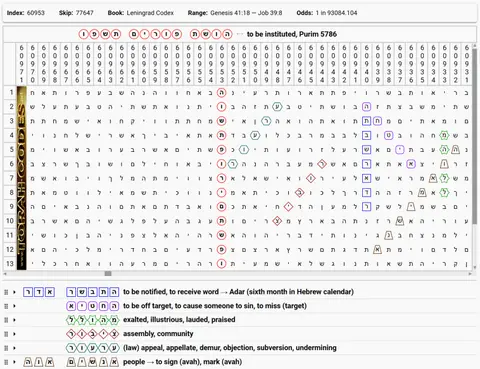Click purple-outlined letter in row 4, column 60938

tap(389, 135)
